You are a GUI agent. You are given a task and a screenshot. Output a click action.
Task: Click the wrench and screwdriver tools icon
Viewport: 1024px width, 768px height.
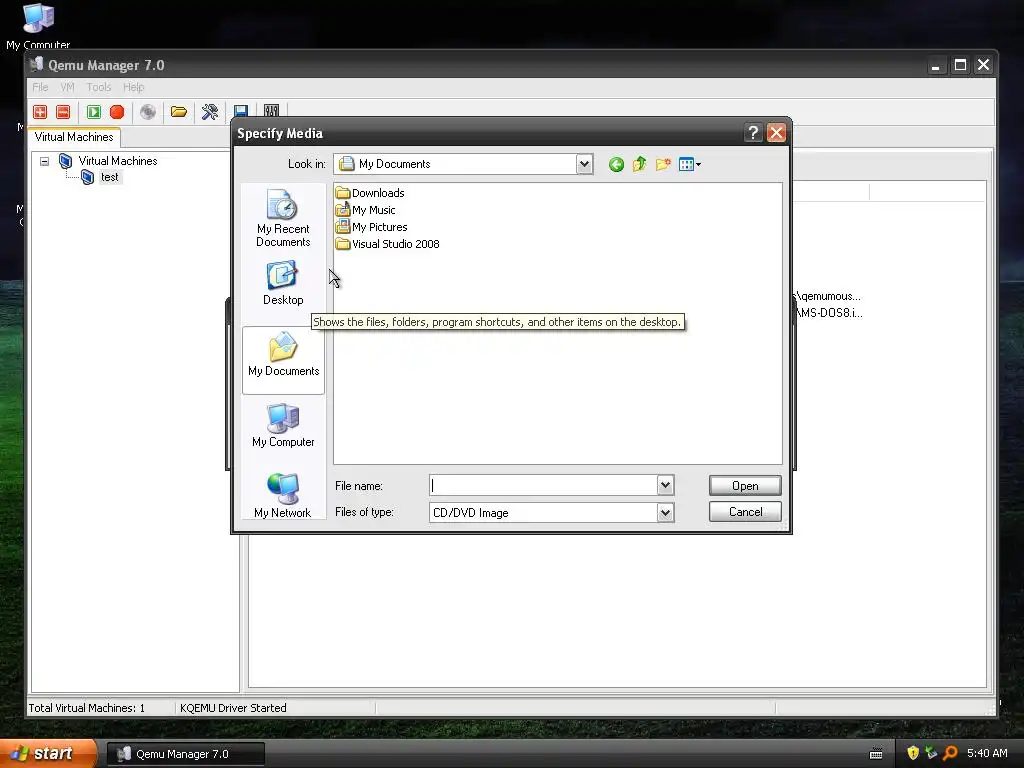(210, 112)
